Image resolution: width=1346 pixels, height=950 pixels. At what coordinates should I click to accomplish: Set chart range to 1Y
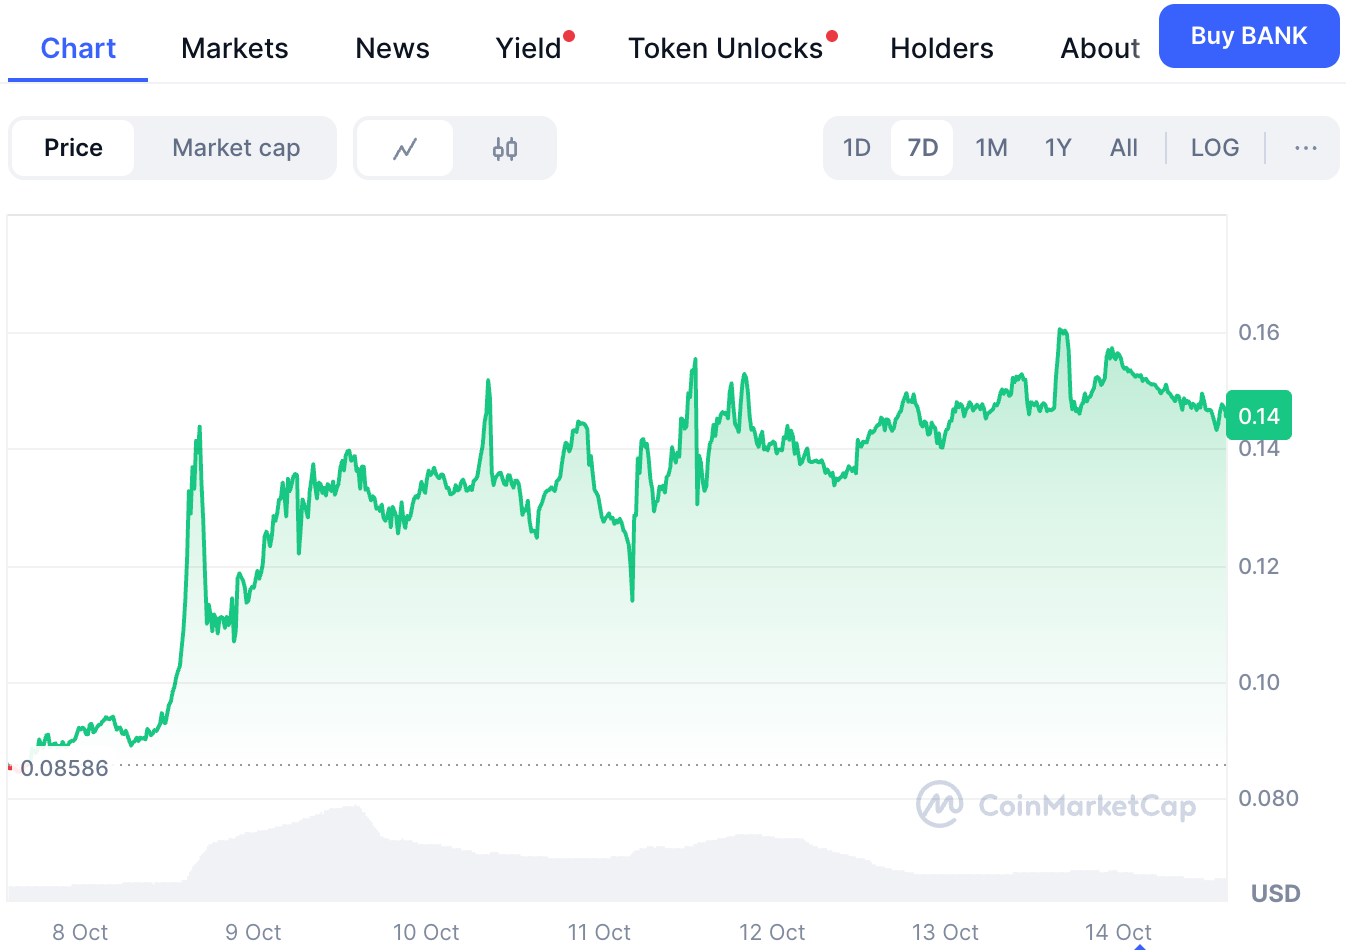[x=1058, y=148]
